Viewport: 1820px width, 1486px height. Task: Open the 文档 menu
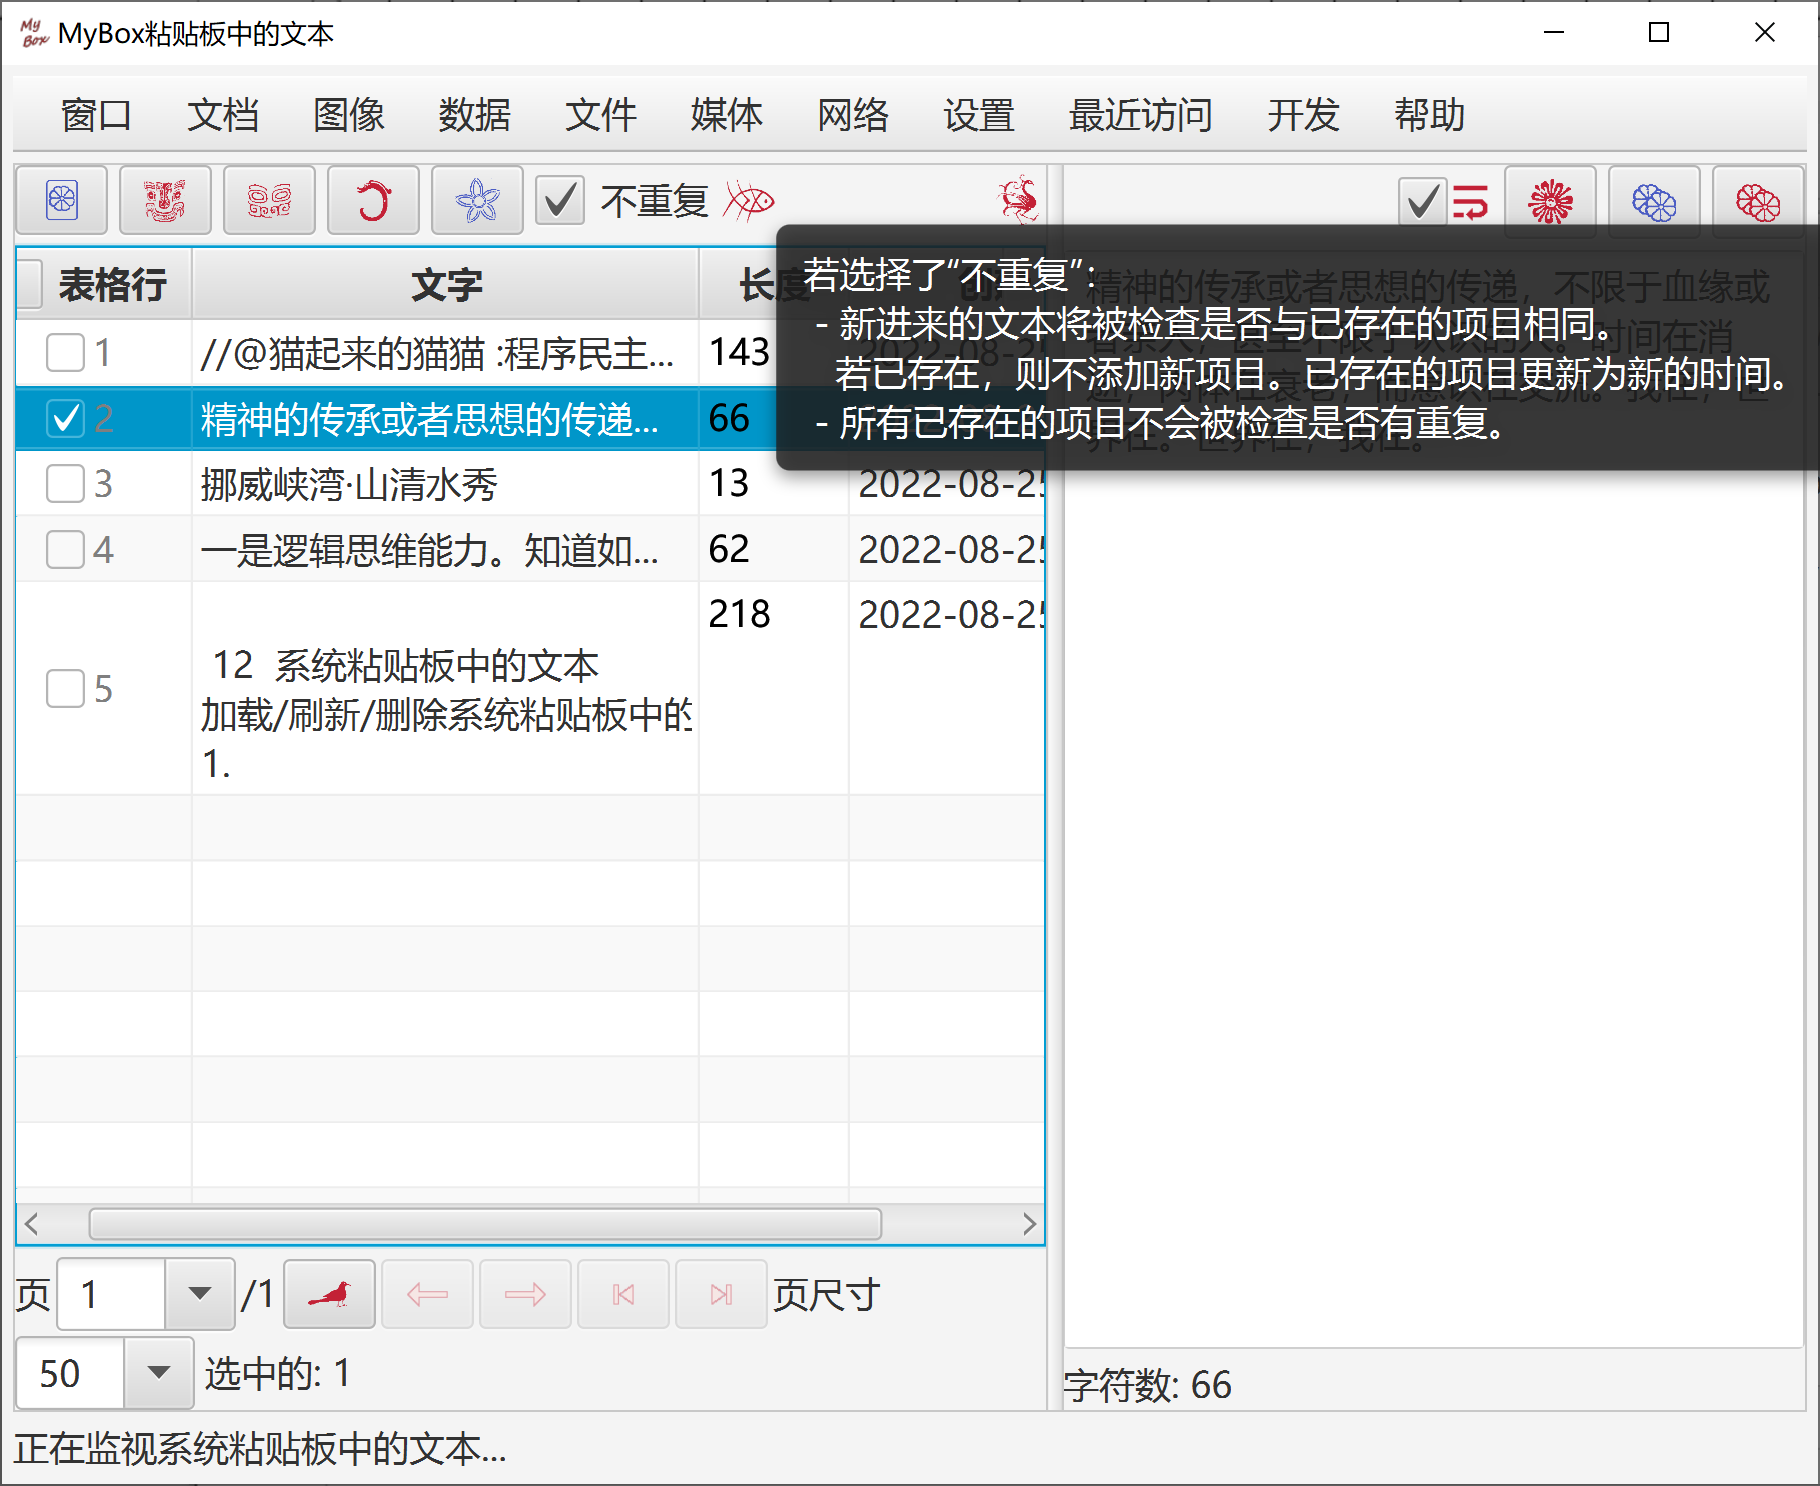222,115
